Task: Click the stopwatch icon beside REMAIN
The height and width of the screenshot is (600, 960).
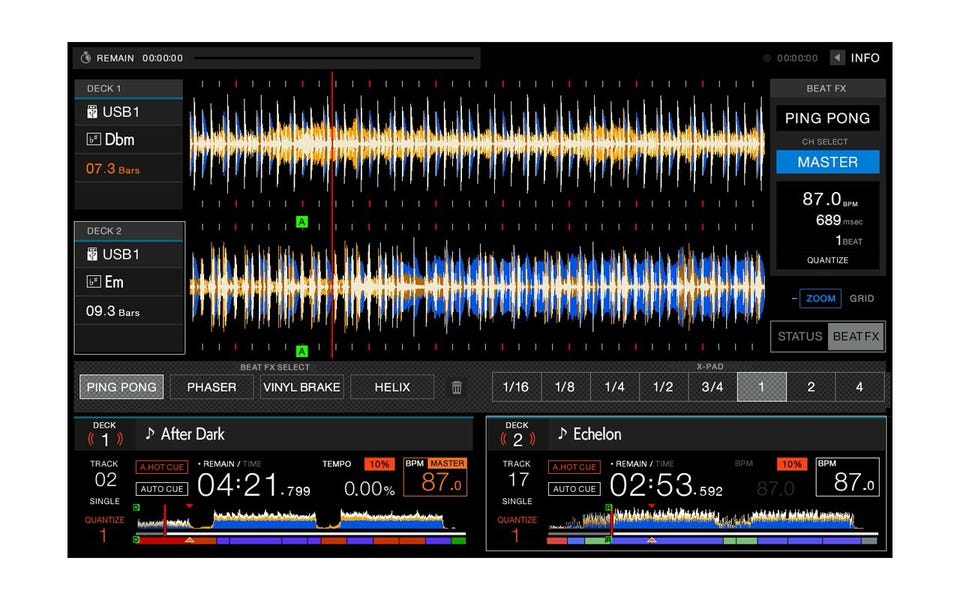Action: coord(86,58)
